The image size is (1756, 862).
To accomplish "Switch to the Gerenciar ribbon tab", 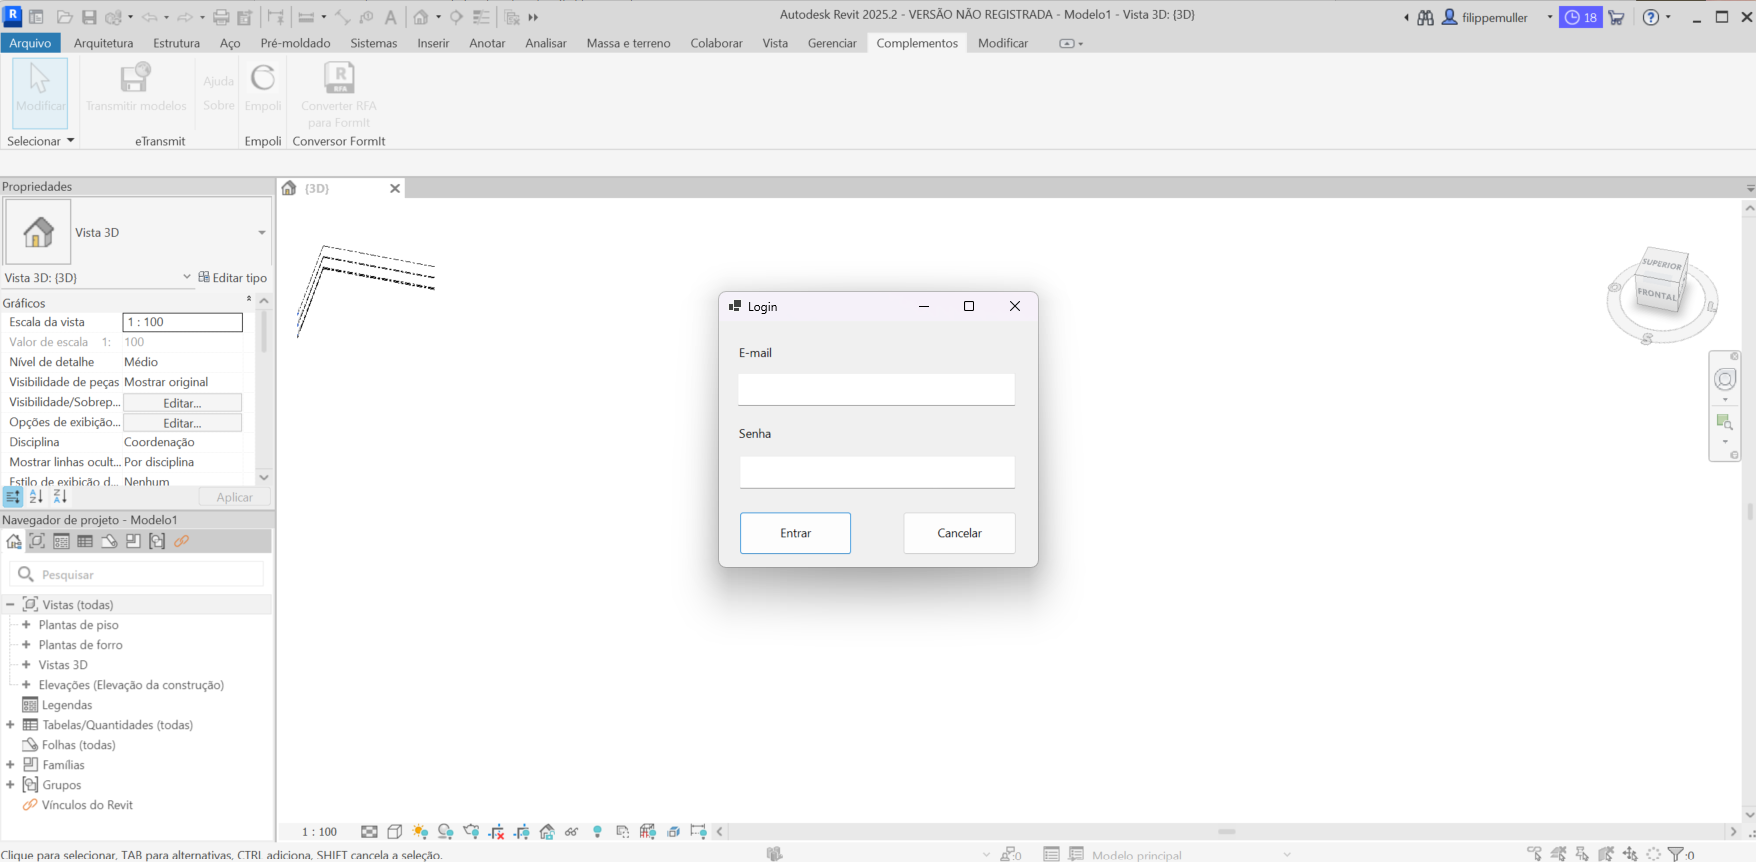I will [832, 43].
